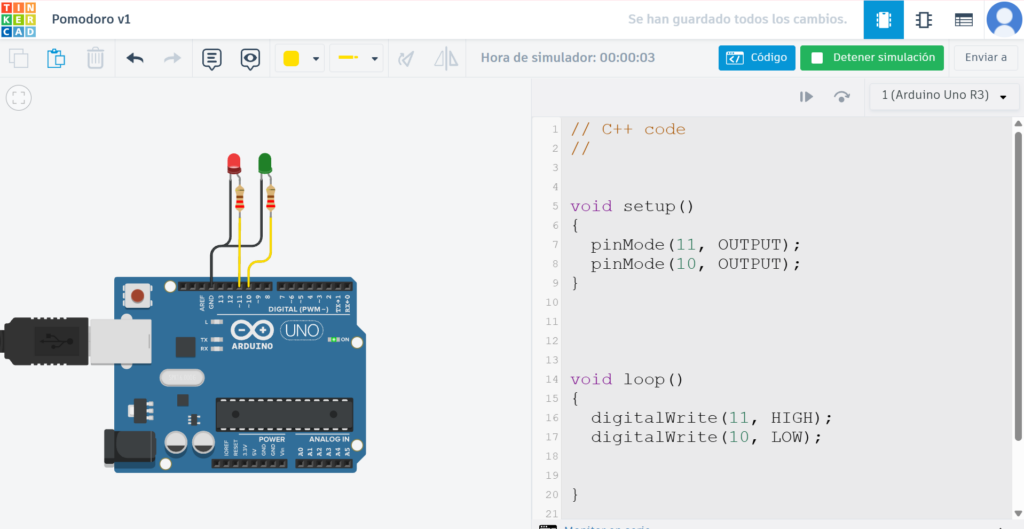1024x529 pixels.
Task: Open the user profile avatar
Action: 1003,19
